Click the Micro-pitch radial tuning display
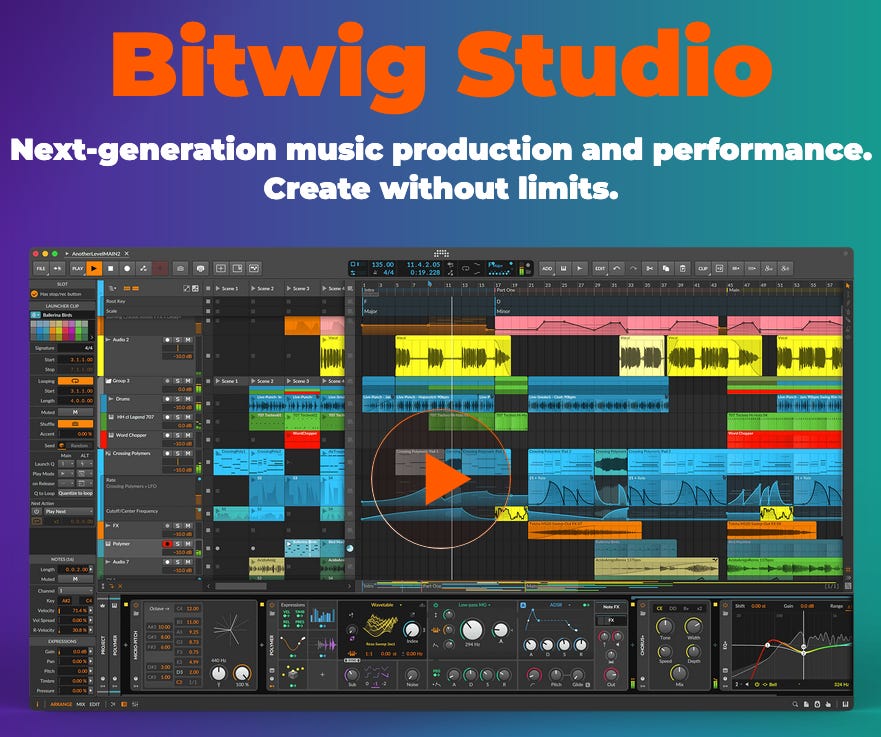 pos(230,628)
